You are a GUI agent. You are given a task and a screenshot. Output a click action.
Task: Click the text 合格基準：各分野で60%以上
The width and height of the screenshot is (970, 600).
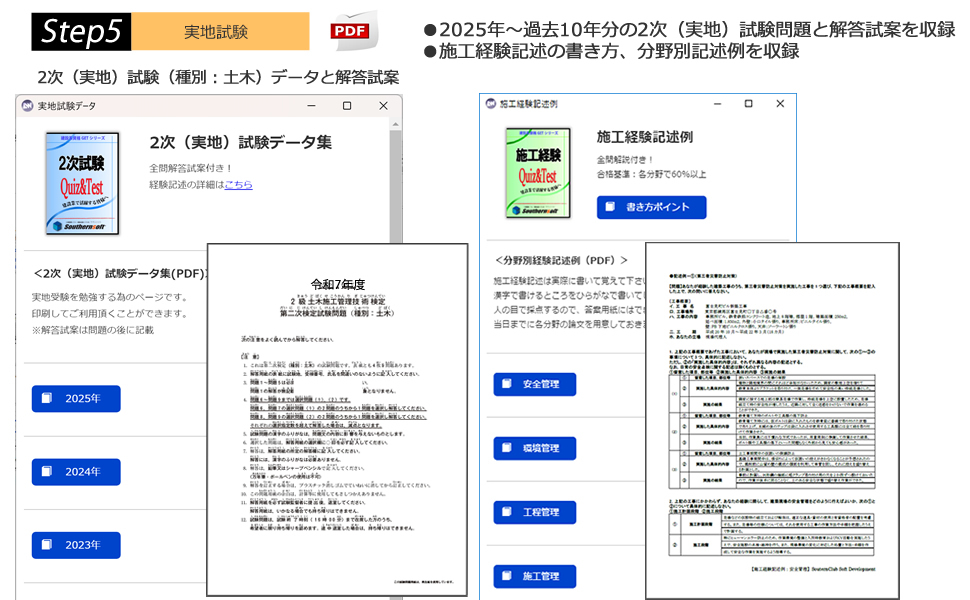point(651,174)
